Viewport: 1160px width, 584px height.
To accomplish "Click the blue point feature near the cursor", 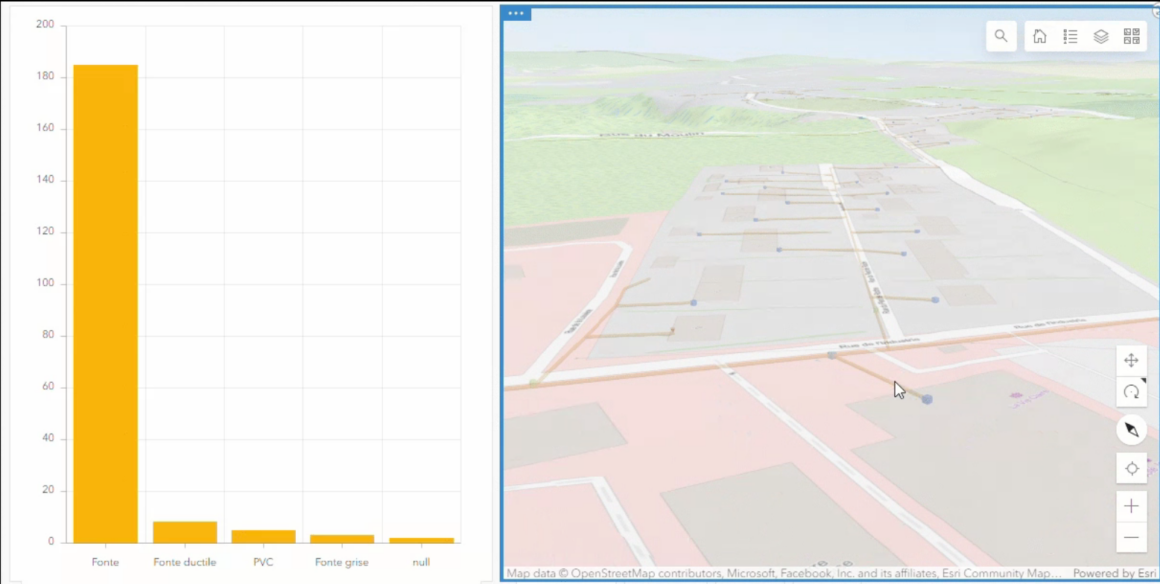I will (927, 399).
